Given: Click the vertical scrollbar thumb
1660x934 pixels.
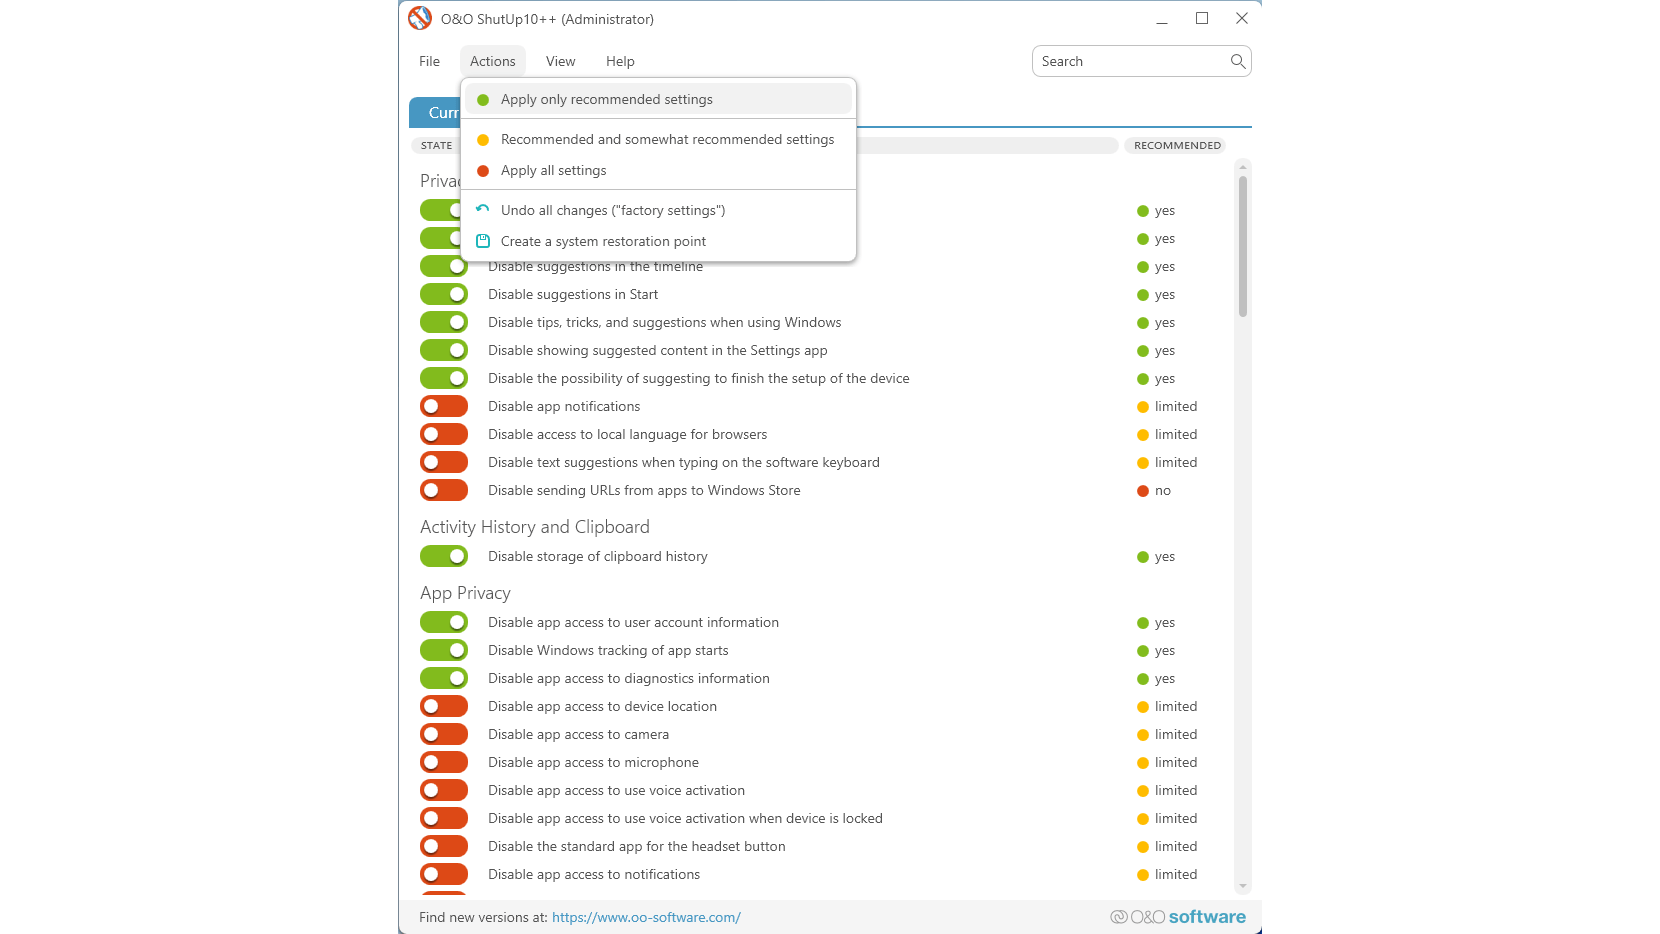Looking at the screenshot, I should click(1243, 246).
